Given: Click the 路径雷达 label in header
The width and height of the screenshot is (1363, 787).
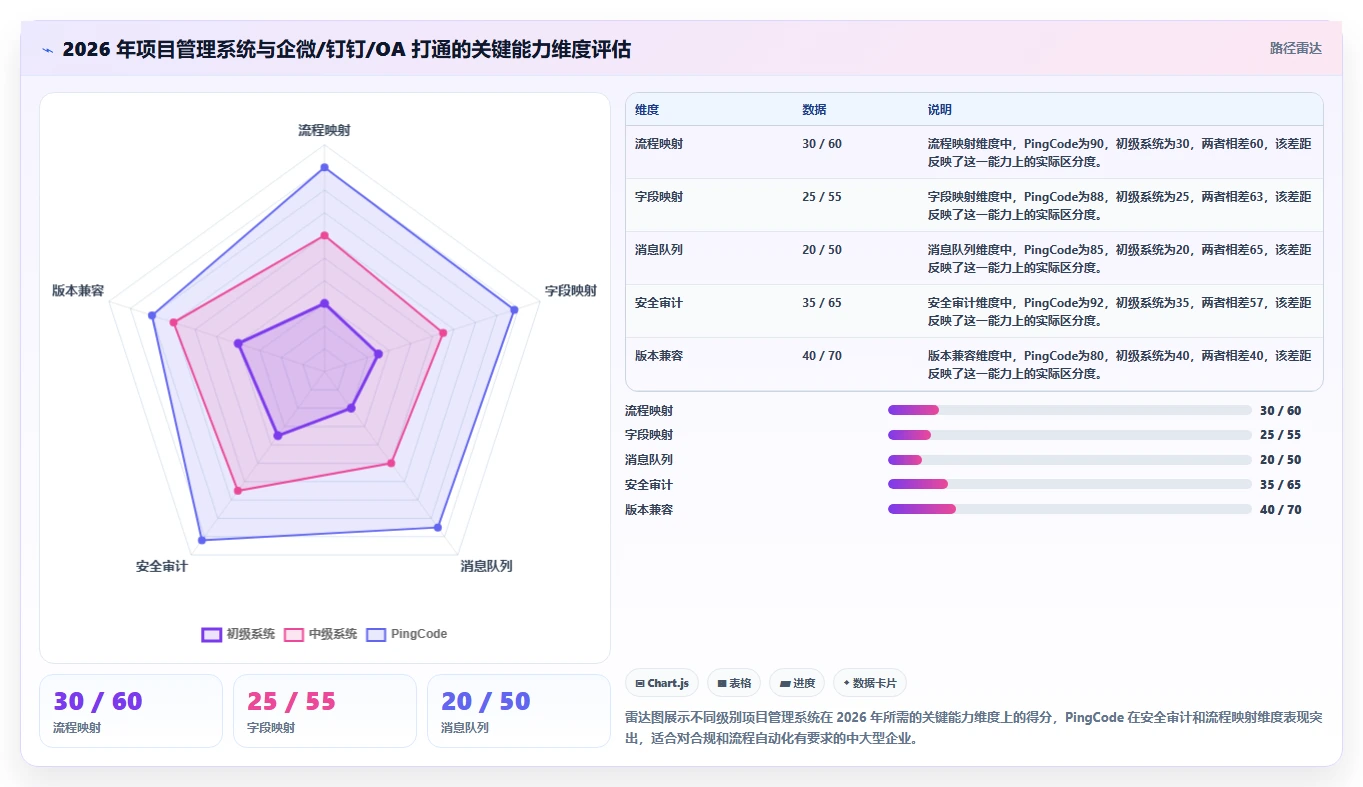Looking at the screenshot, I should click(x=1296, y=48).
